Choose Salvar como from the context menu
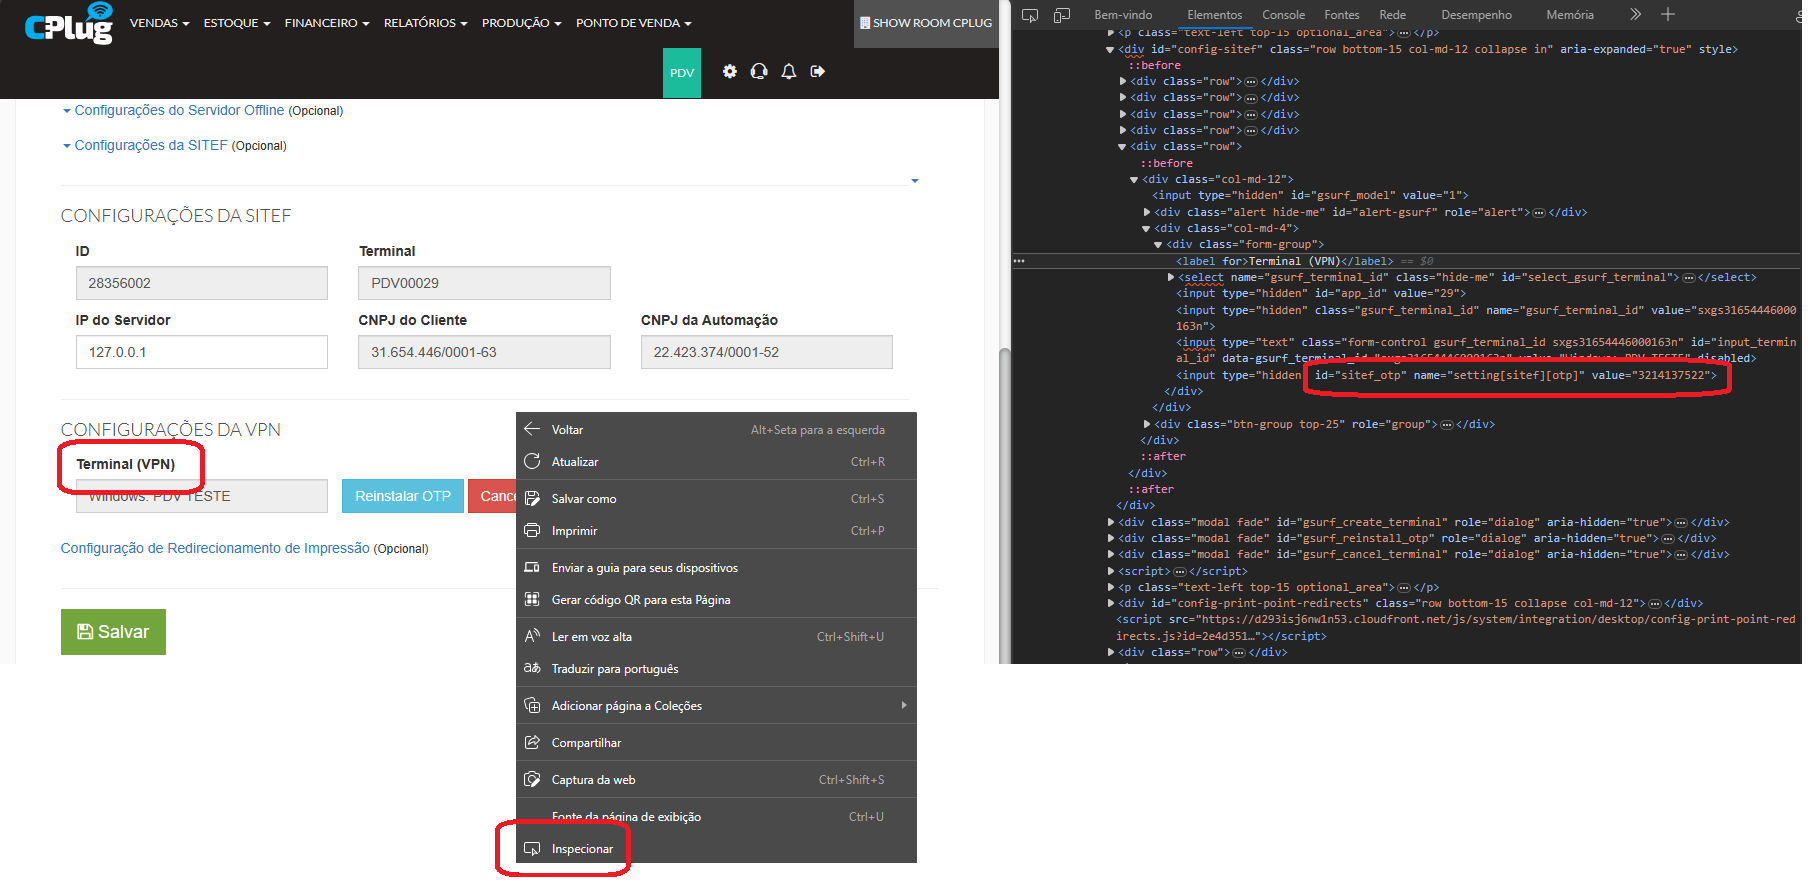Screen dimensions: 1812x896 click(716, 498)
